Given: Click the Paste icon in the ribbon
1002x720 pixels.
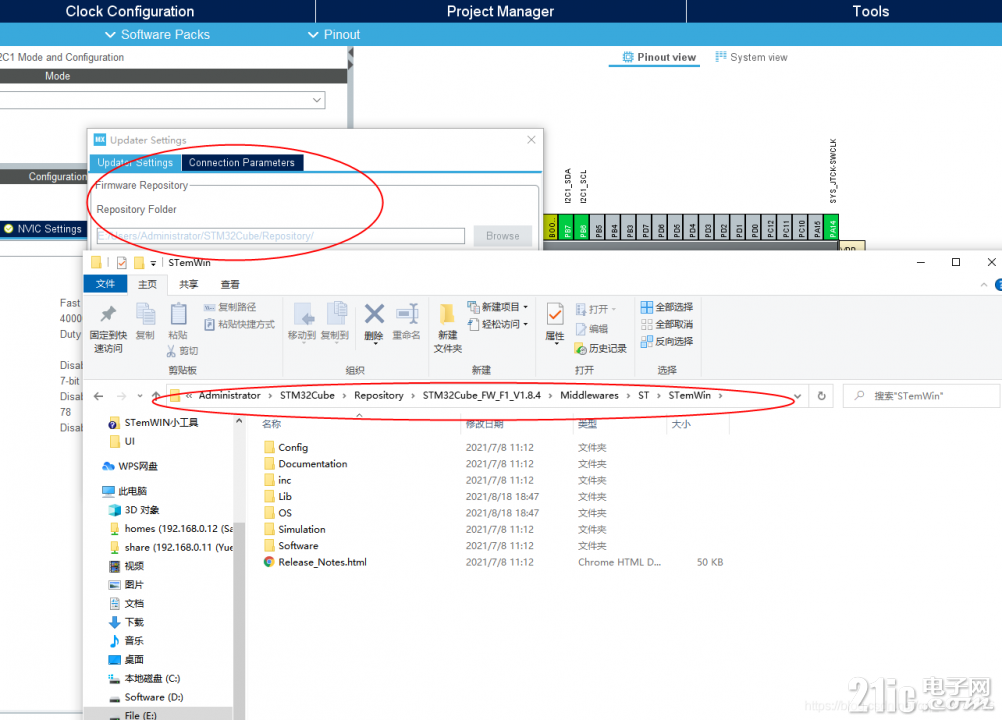Looking at the screenshot, I should point(178,314).
